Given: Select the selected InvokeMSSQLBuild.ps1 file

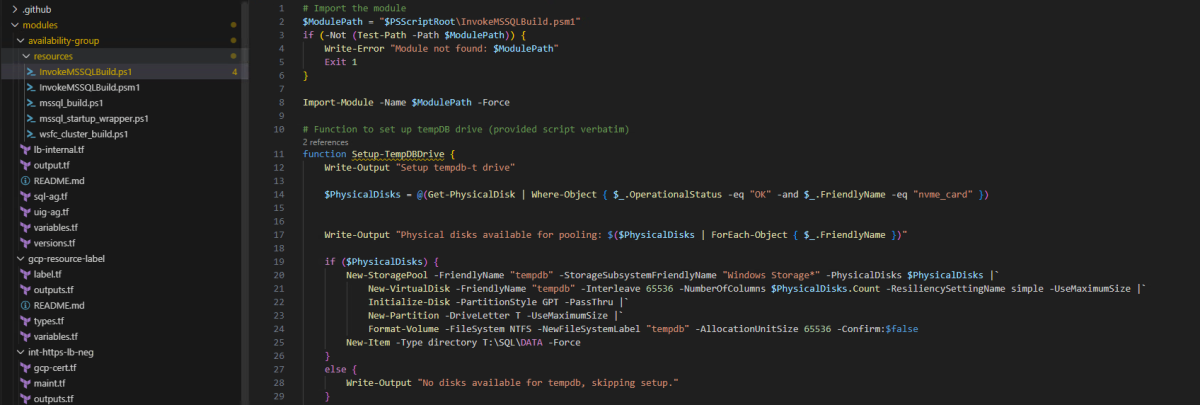Looking at the screenshot, I should (85, 72).
